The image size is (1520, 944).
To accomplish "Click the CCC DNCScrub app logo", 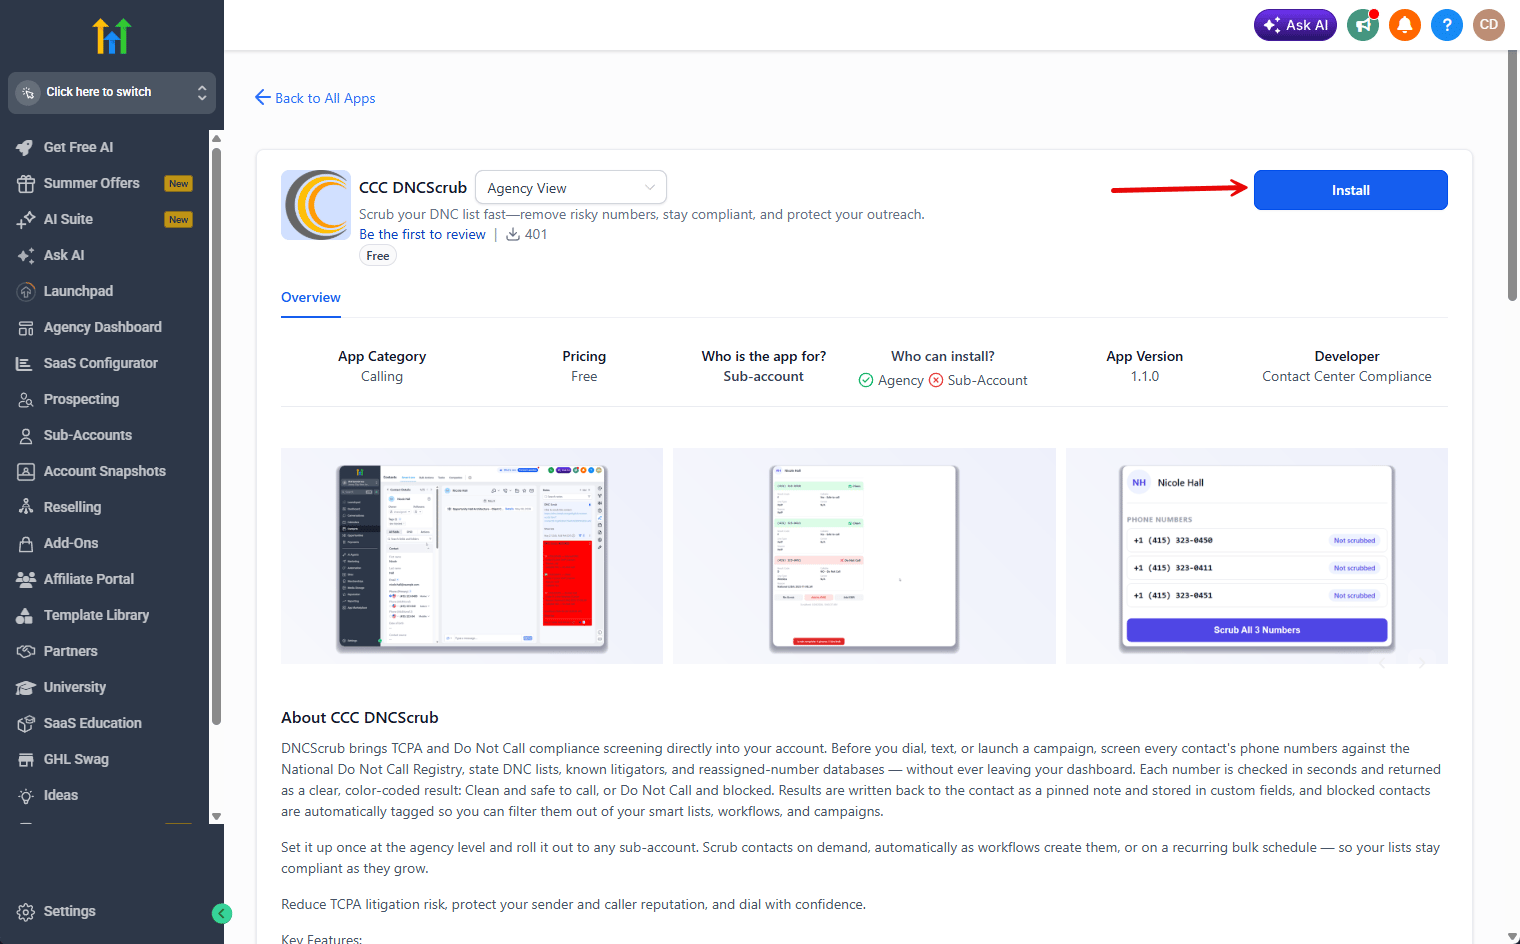I will point(316,205).
